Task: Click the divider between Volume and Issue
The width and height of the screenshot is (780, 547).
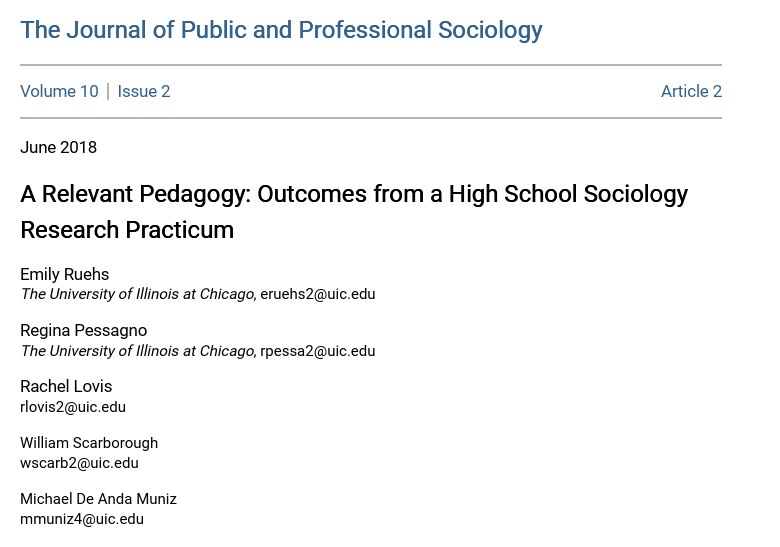Action: tap(108, 91)
